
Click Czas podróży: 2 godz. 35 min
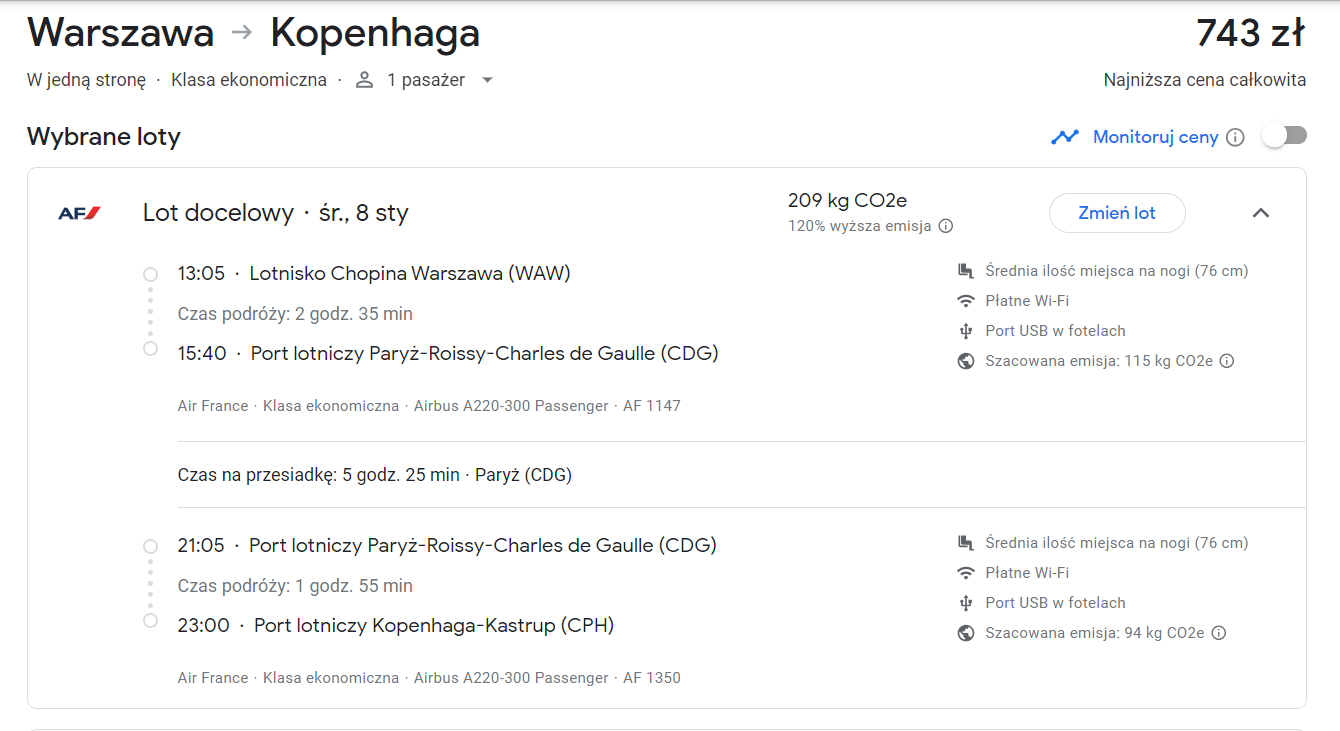(295, 314)
